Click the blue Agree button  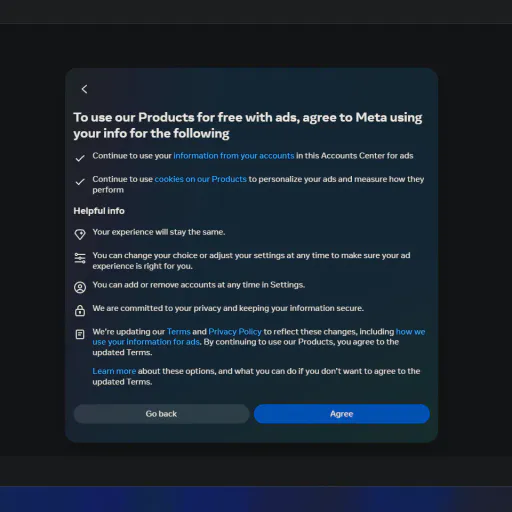pyautogui.click(x=342, y=414)
